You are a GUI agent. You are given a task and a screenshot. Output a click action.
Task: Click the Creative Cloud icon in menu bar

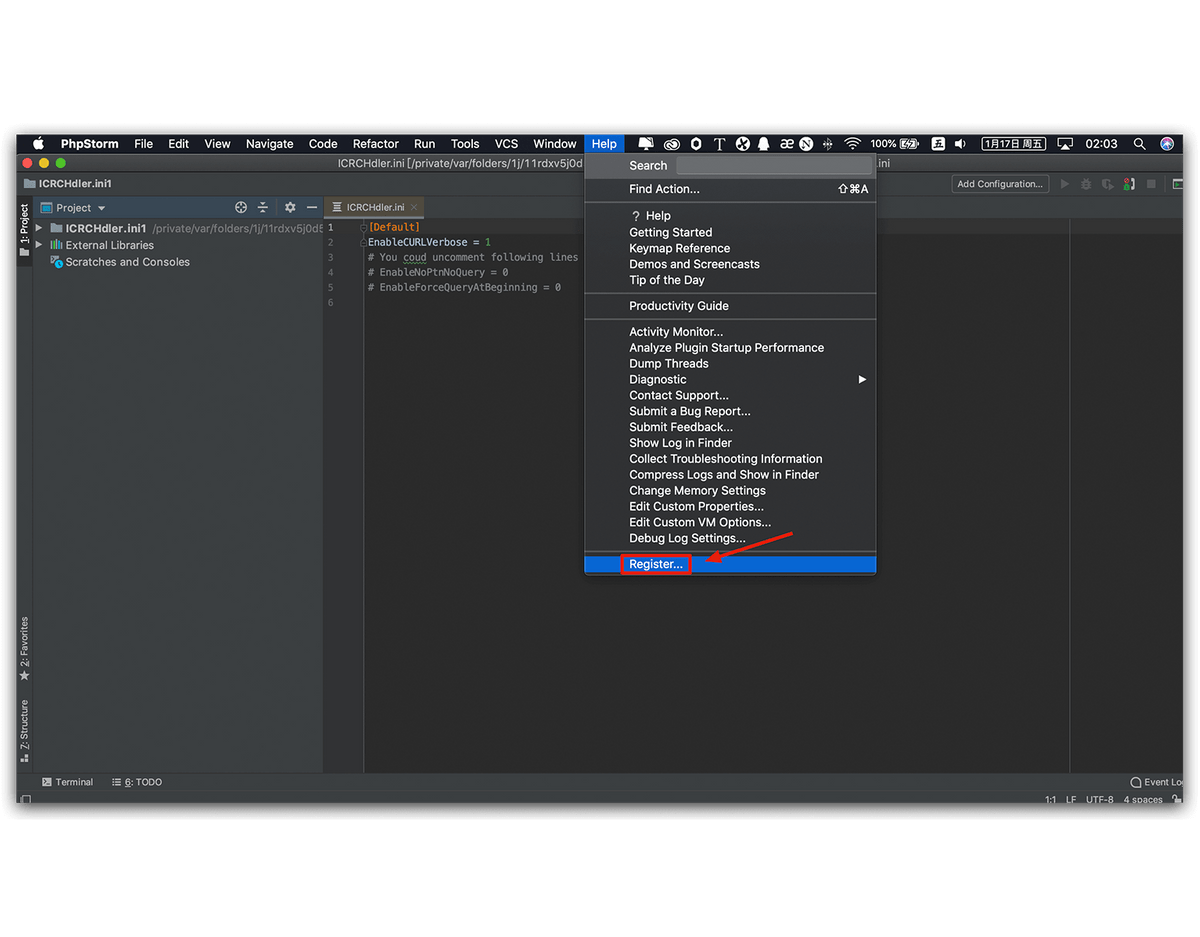click(671, 144)
